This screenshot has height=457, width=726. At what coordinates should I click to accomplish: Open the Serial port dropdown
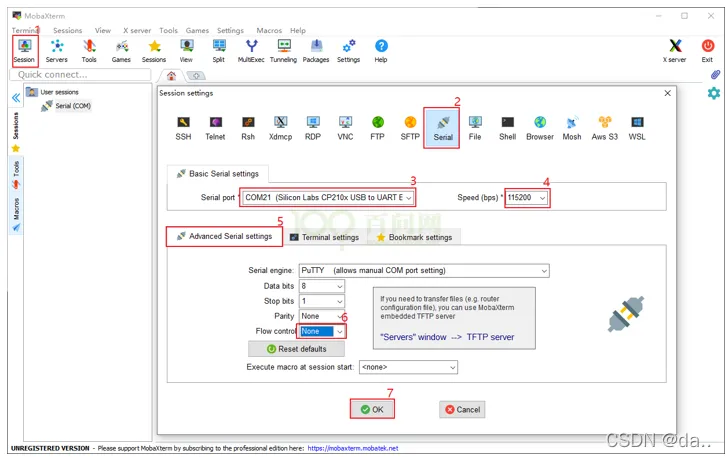coord(328,198)
